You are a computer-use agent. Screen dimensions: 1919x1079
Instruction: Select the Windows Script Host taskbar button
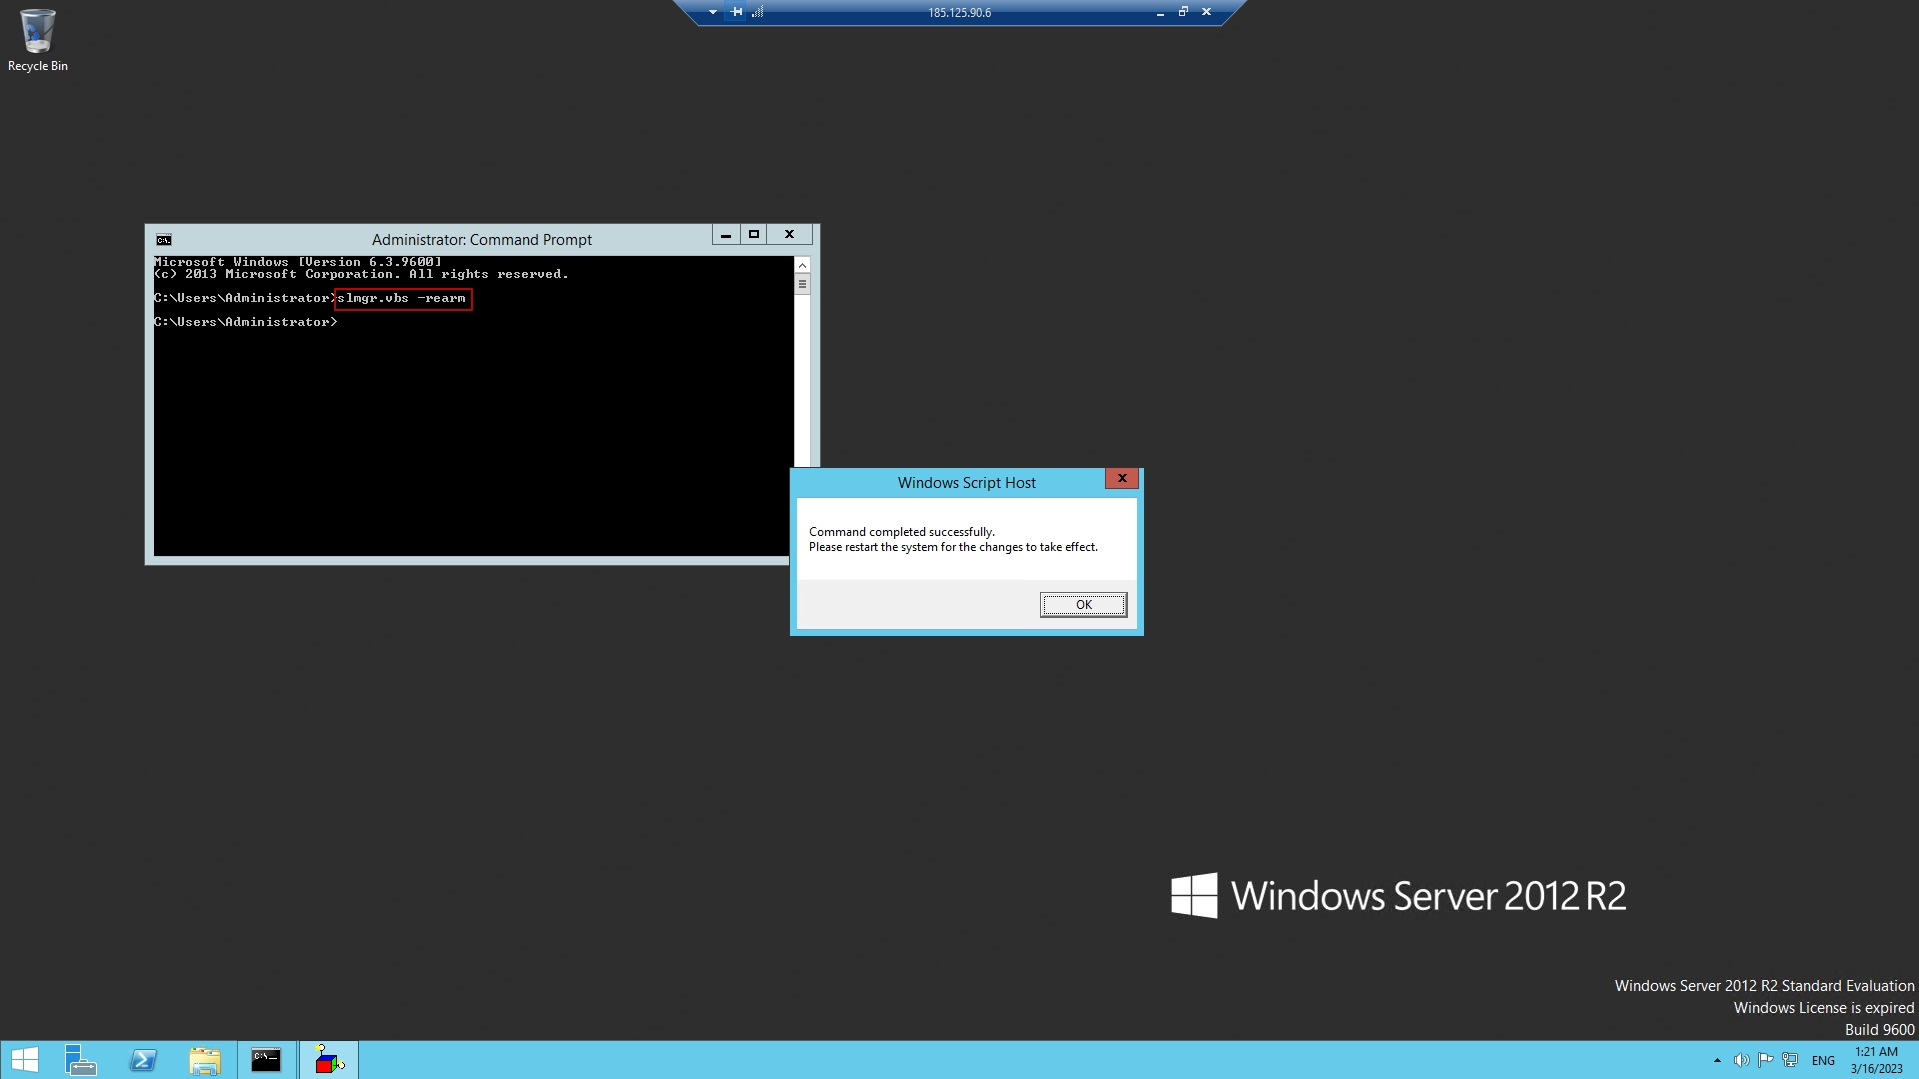[x=329, y=1060]
